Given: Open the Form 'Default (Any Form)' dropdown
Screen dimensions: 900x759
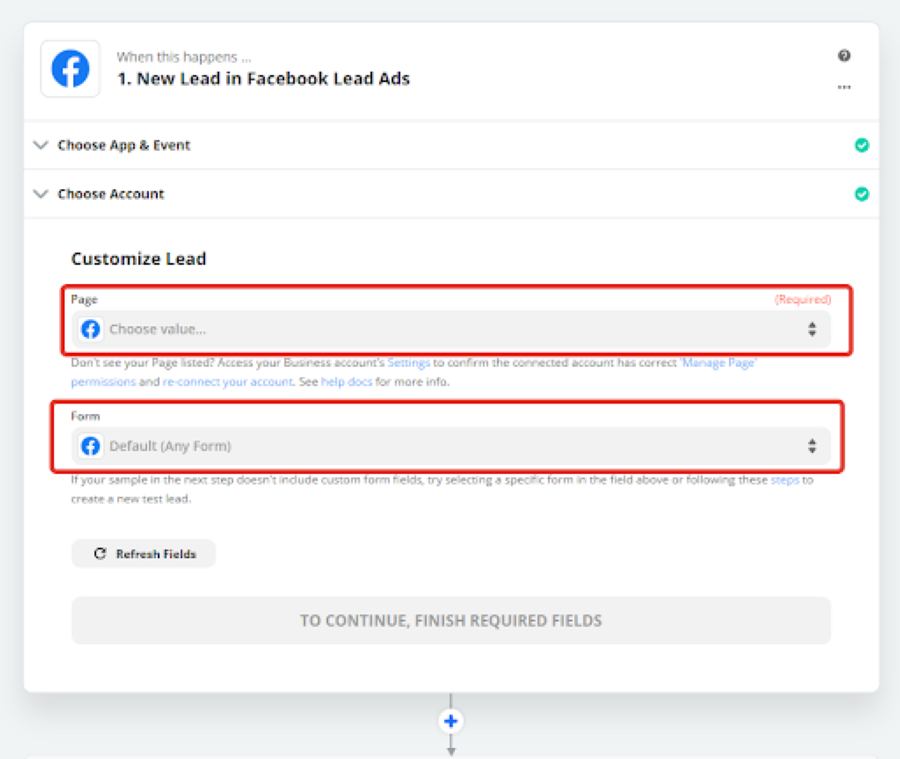Looking at the screenshot, I should coord(451,446).
